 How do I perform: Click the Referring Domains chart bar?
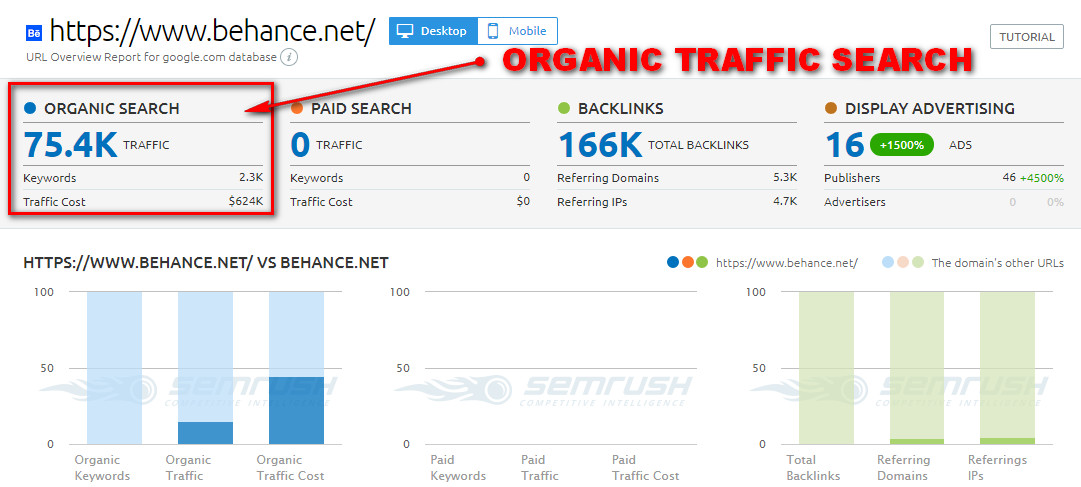[x=917, y=368]
